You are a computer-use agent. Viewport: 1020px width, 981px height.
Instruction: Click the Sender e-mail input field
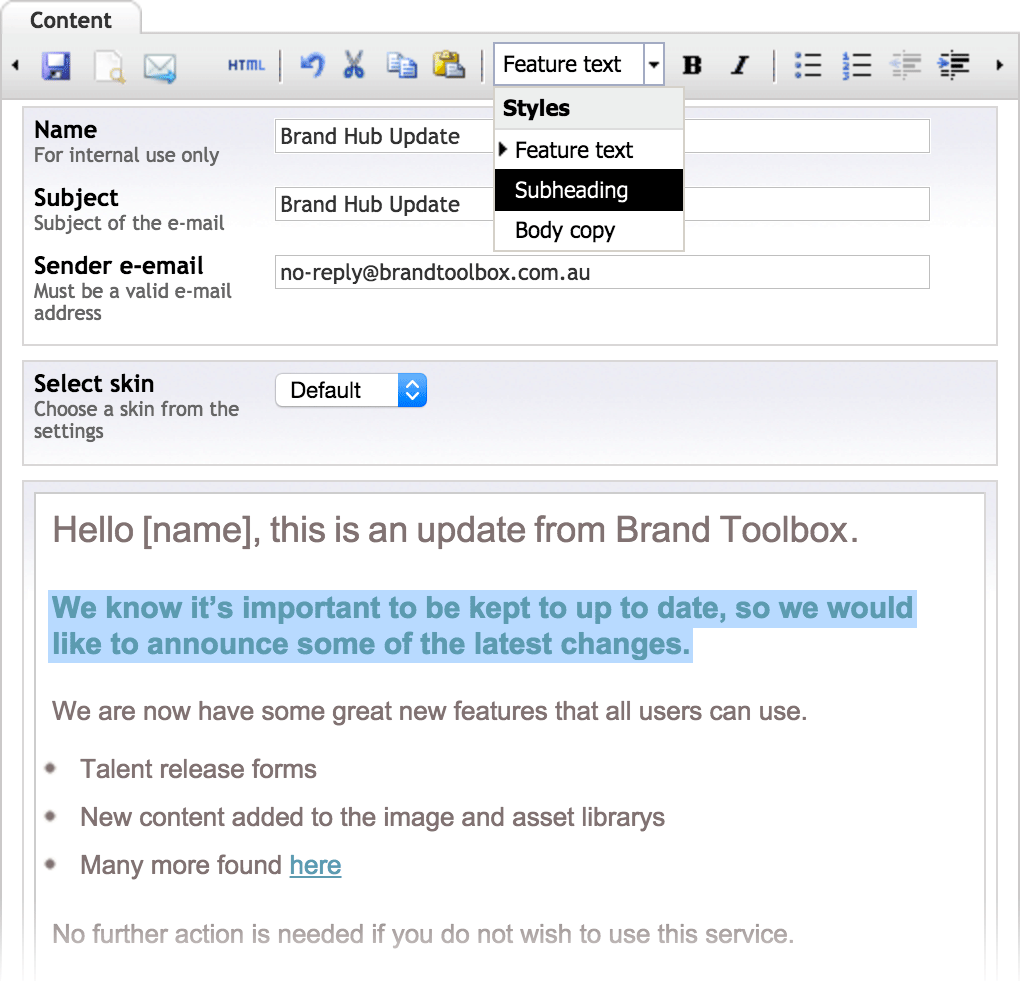(x=602, y=272)
